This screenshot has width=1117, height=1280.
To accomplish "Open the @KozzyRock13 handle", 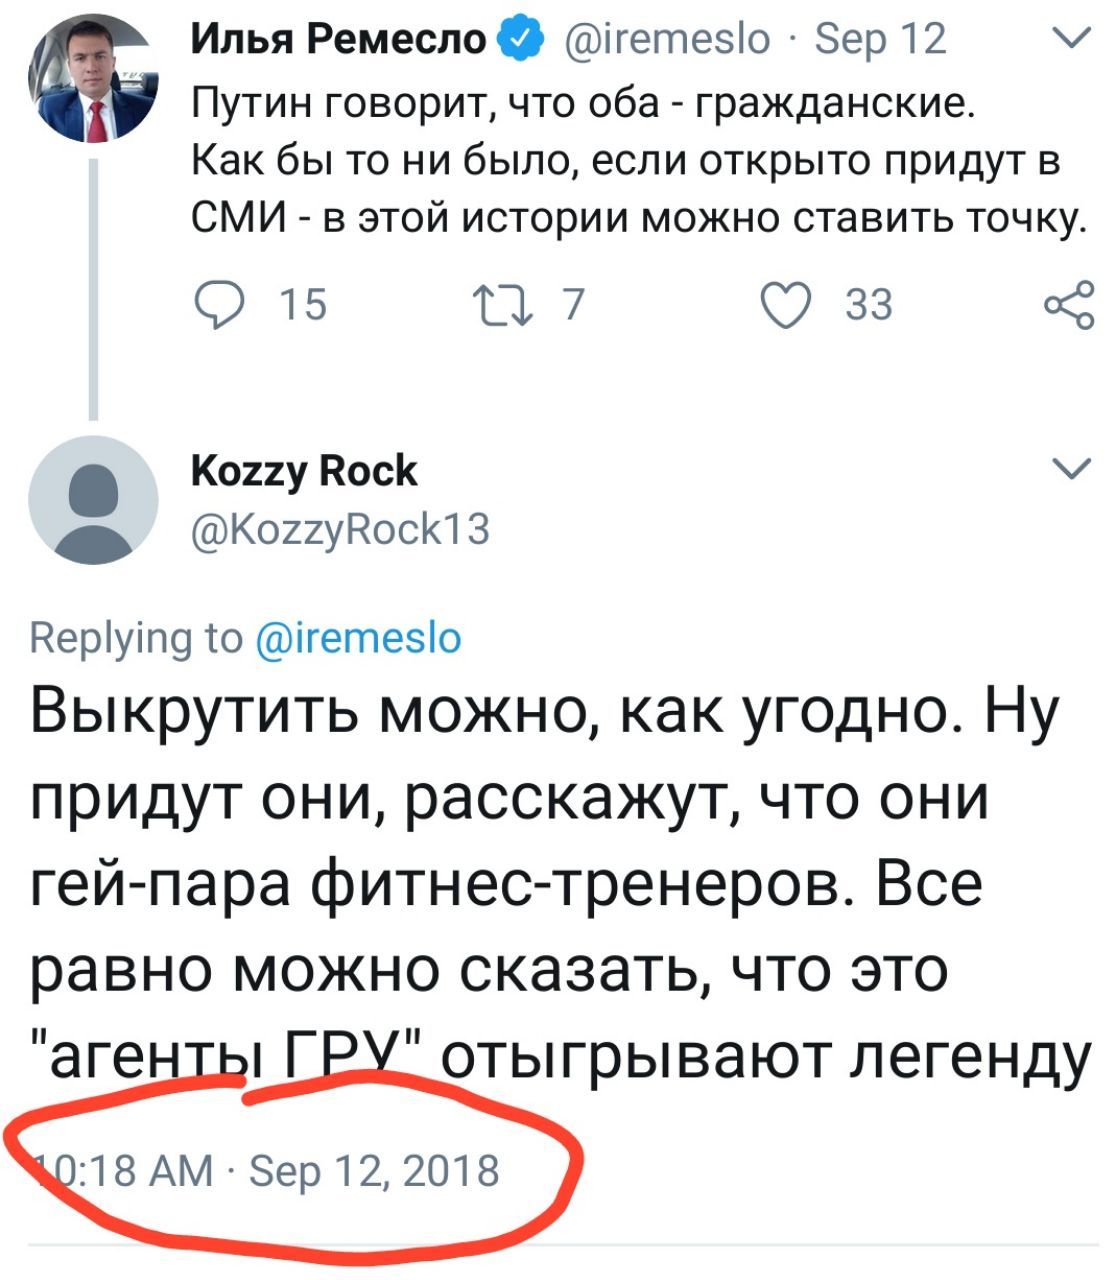I will click(x=340, y=528).
